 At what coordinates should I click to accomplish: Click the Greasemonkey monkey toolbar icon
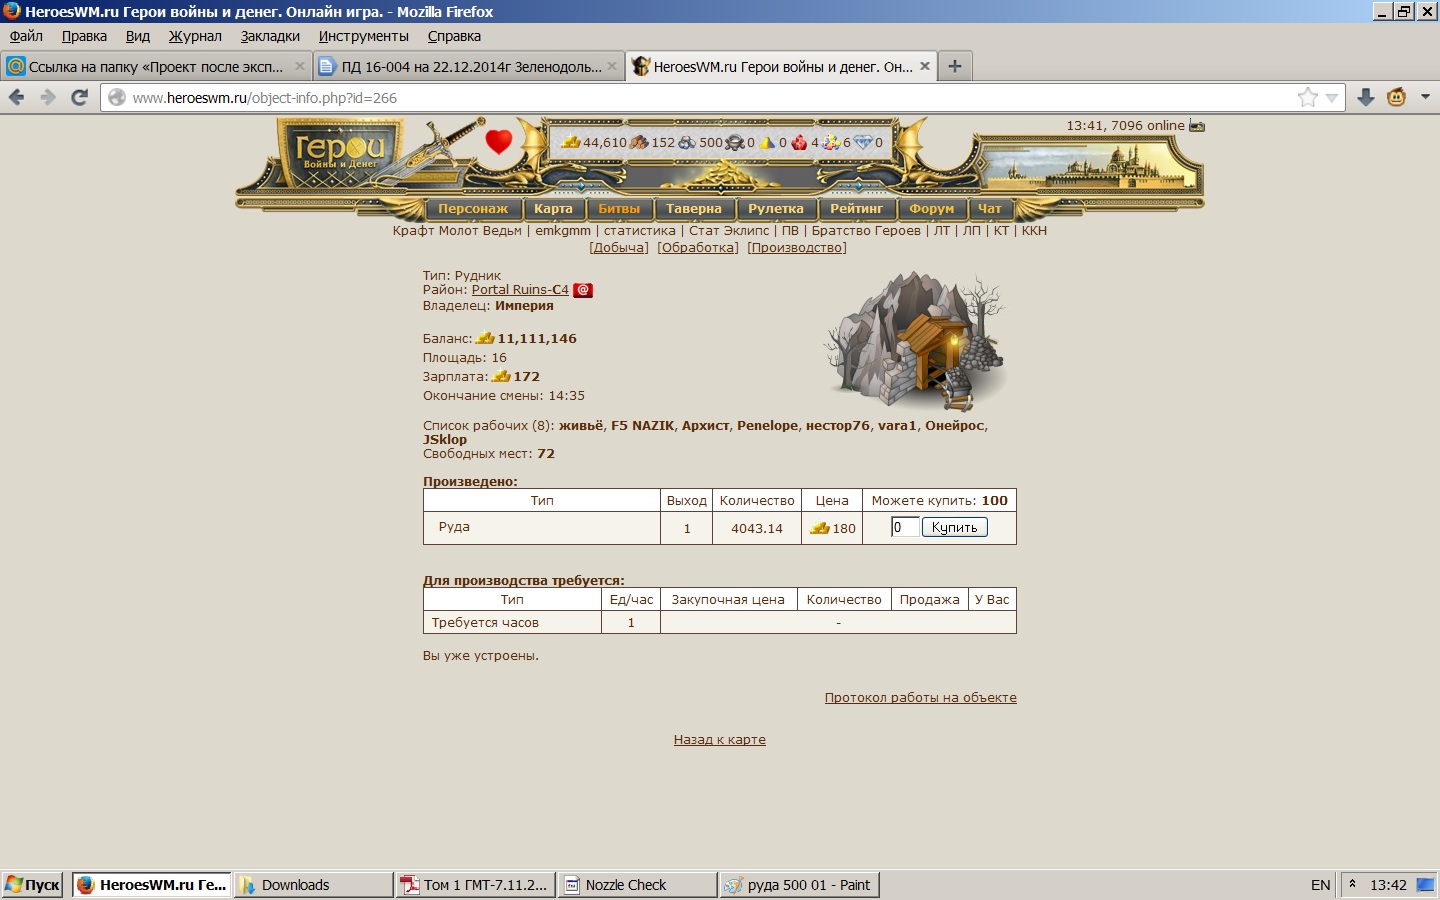(1397, 97)
